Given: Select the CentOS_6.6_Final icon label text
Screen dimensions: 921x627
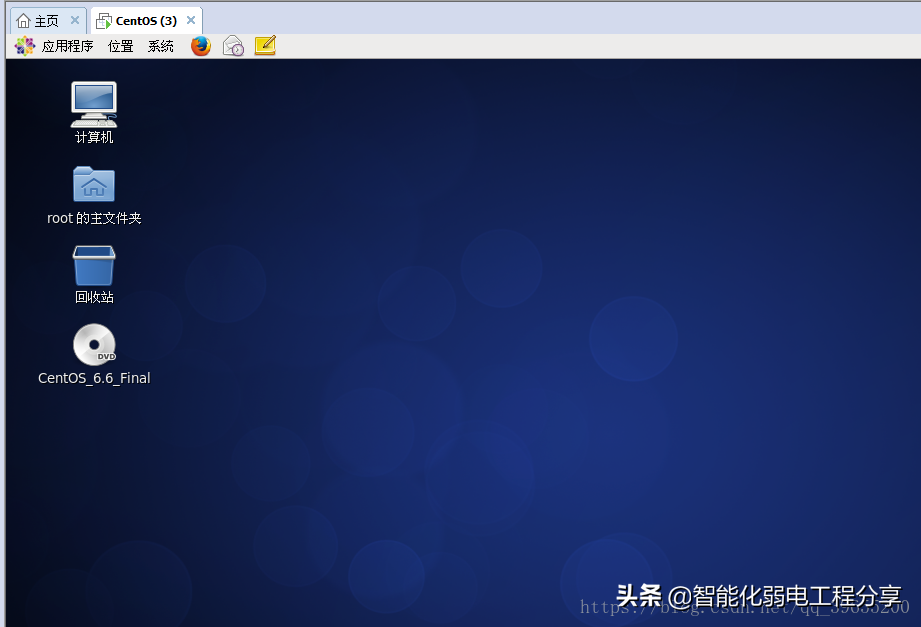Looking at the screenshot, I should tap(93, 378).
